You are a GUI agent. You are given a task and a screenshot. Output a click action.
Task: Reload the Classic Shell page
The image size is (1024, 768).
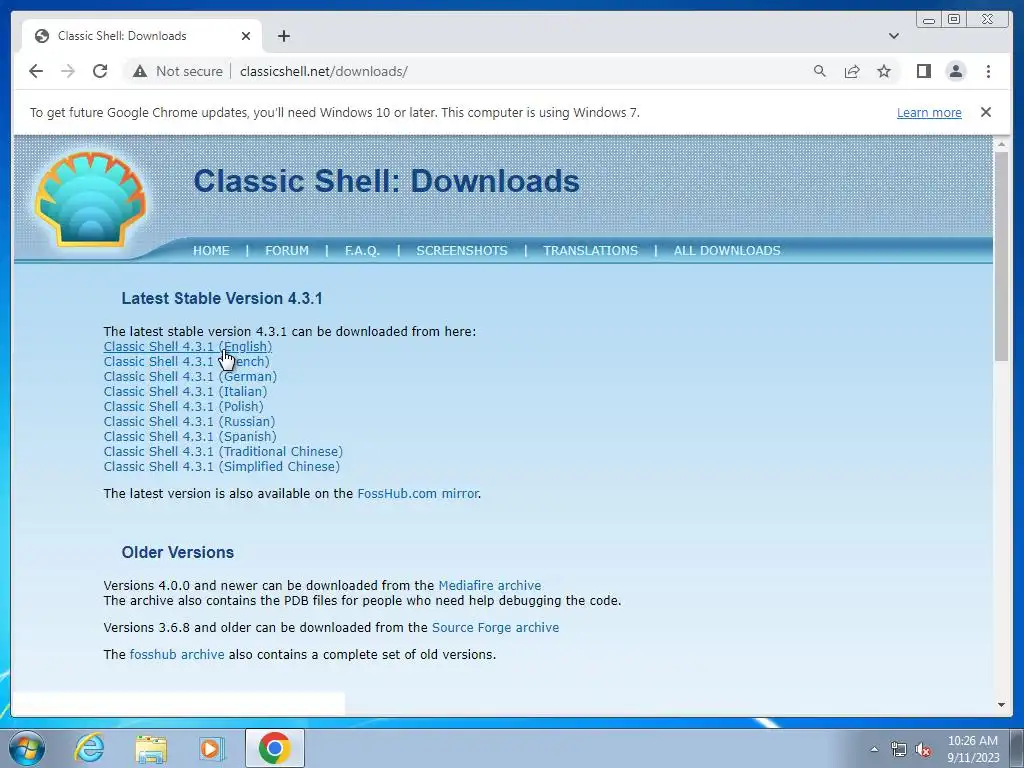(x=100, y=71)
